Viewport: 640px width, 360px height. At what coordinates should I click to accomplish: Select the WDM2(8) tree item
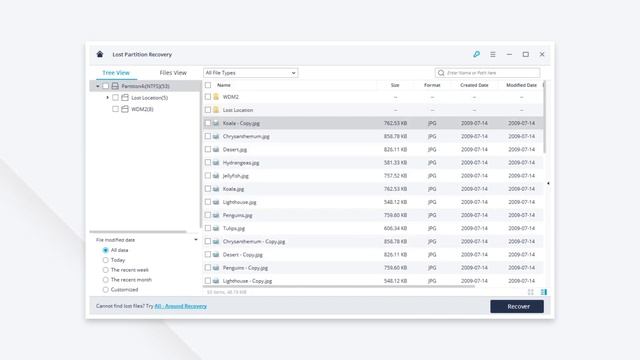[142, 109]
